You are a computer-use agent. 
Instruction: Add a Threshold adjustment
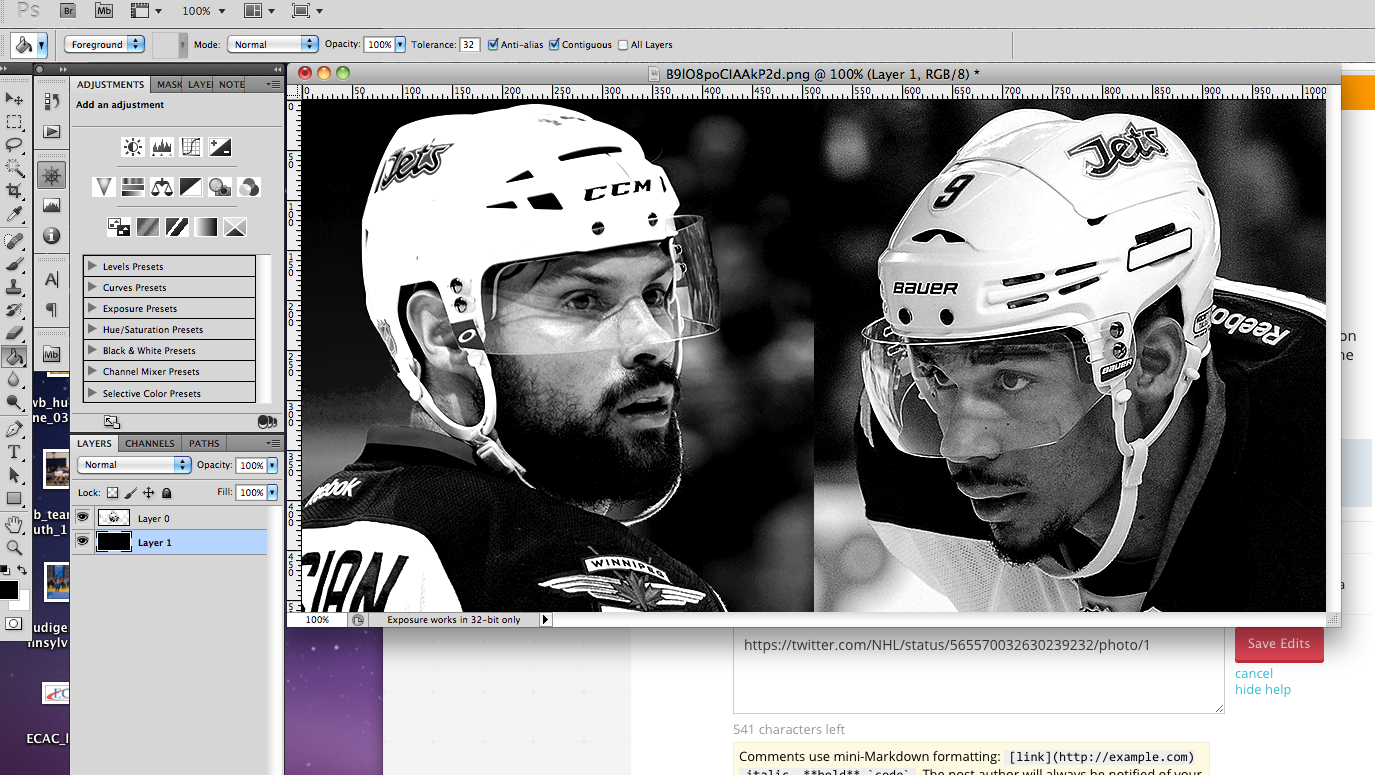[177, 227]
